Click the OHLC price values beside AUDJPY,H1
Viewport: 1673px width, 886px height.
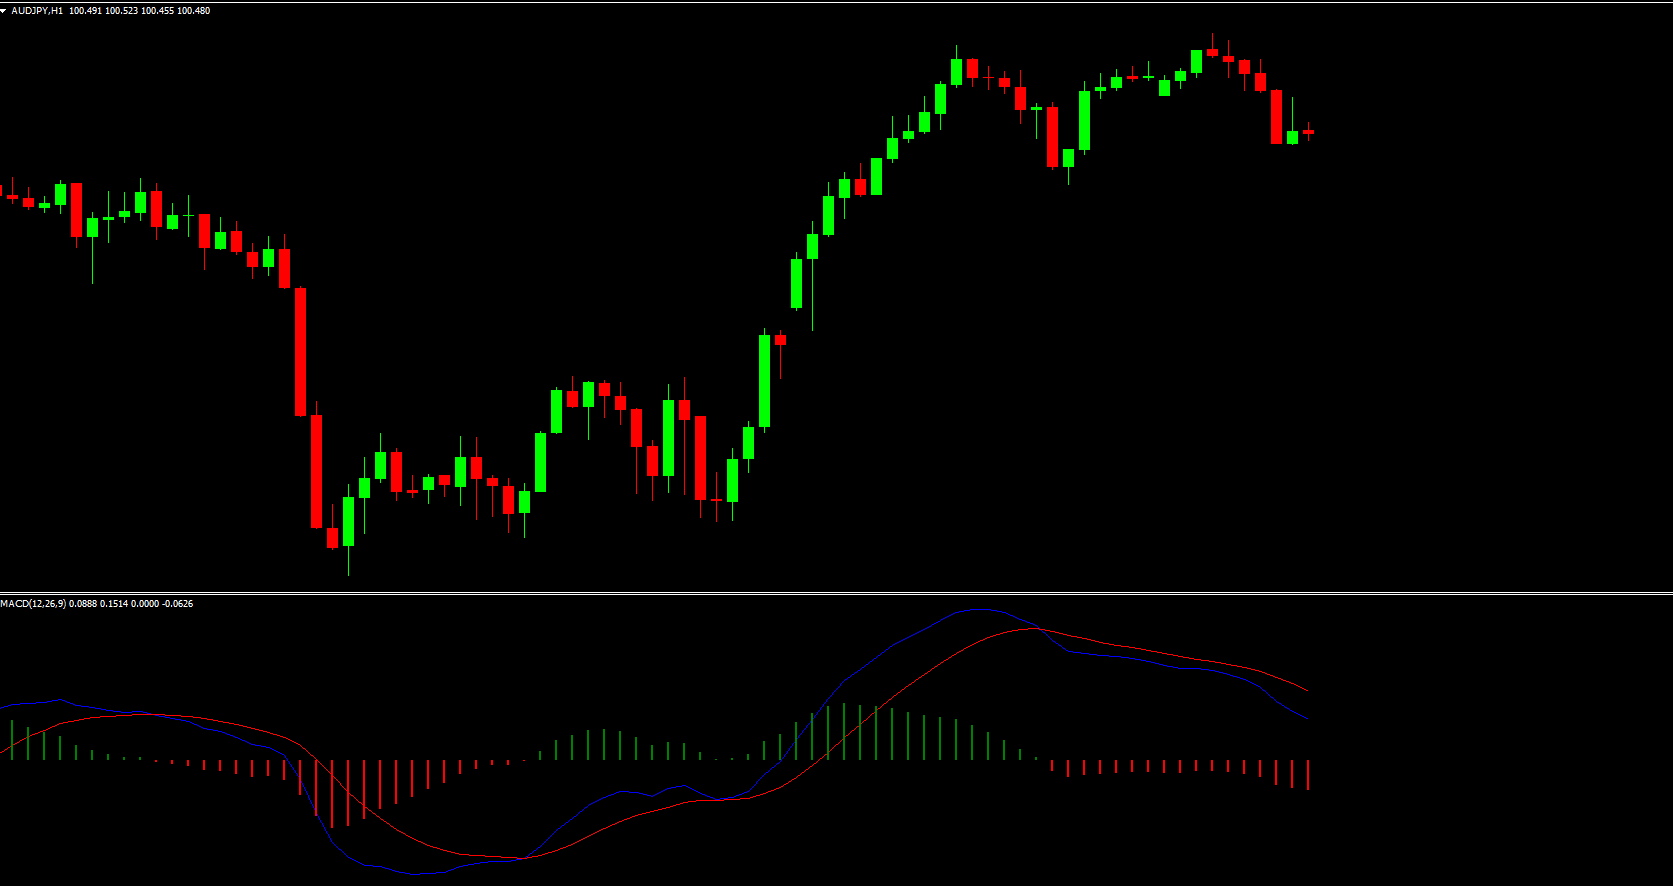pos(140,11)
